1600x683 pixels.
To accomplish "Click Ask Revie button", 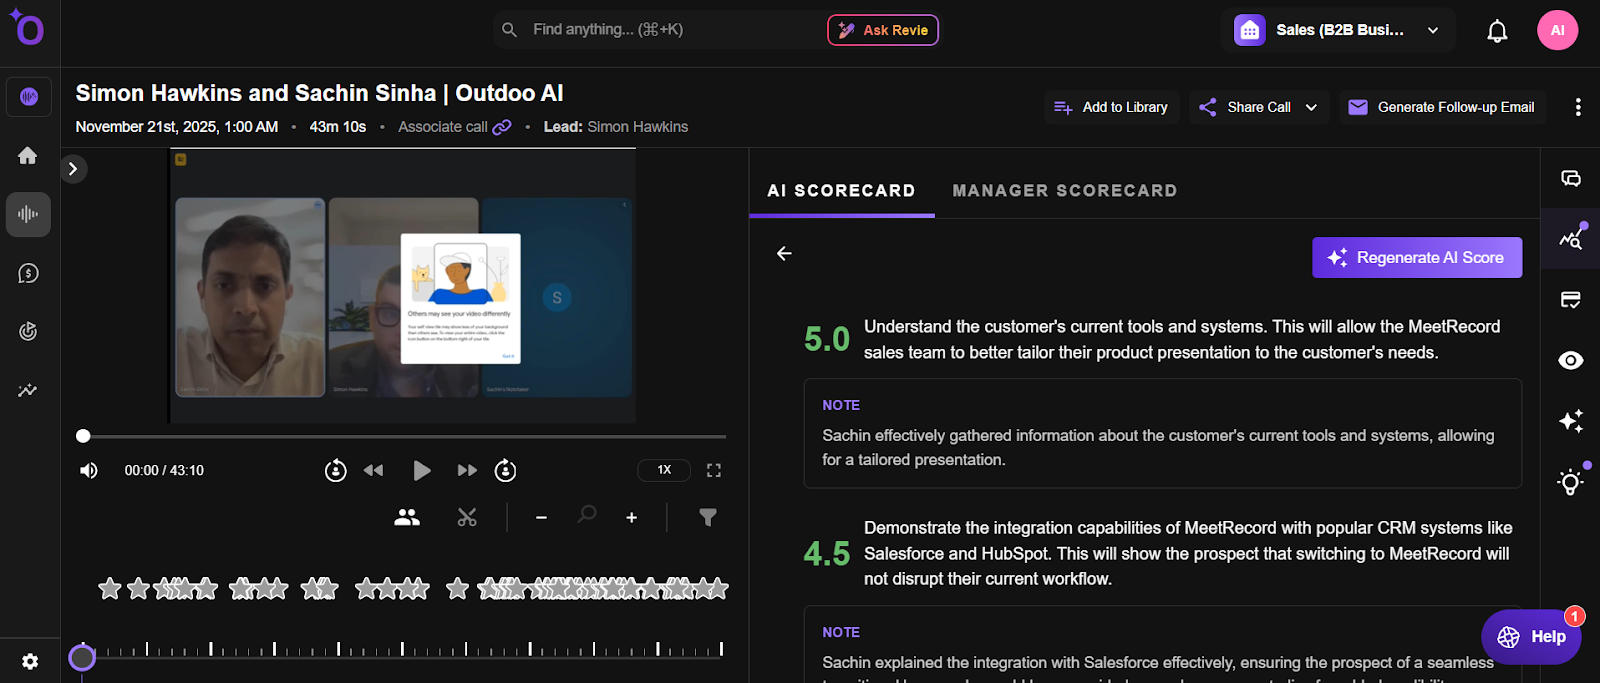I will tap(883, 30).
